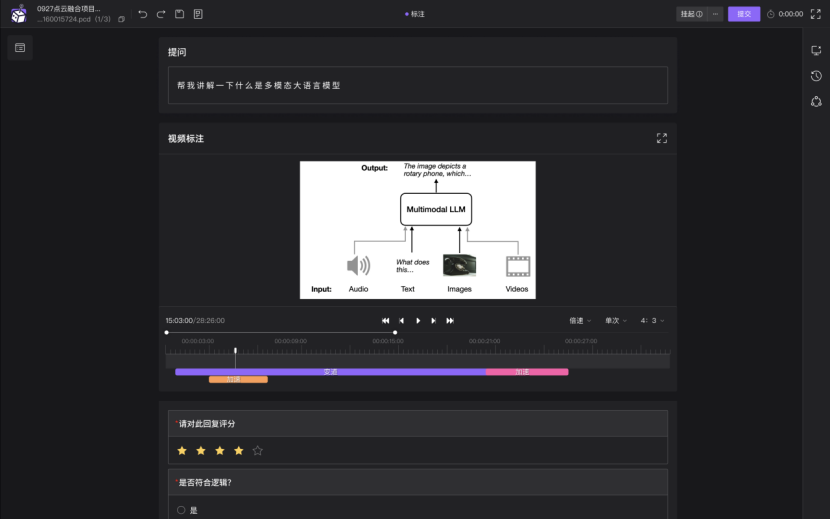Click the range slider start handle
Image resolution: width=830 pixels, height=519 pixels.
167,333
